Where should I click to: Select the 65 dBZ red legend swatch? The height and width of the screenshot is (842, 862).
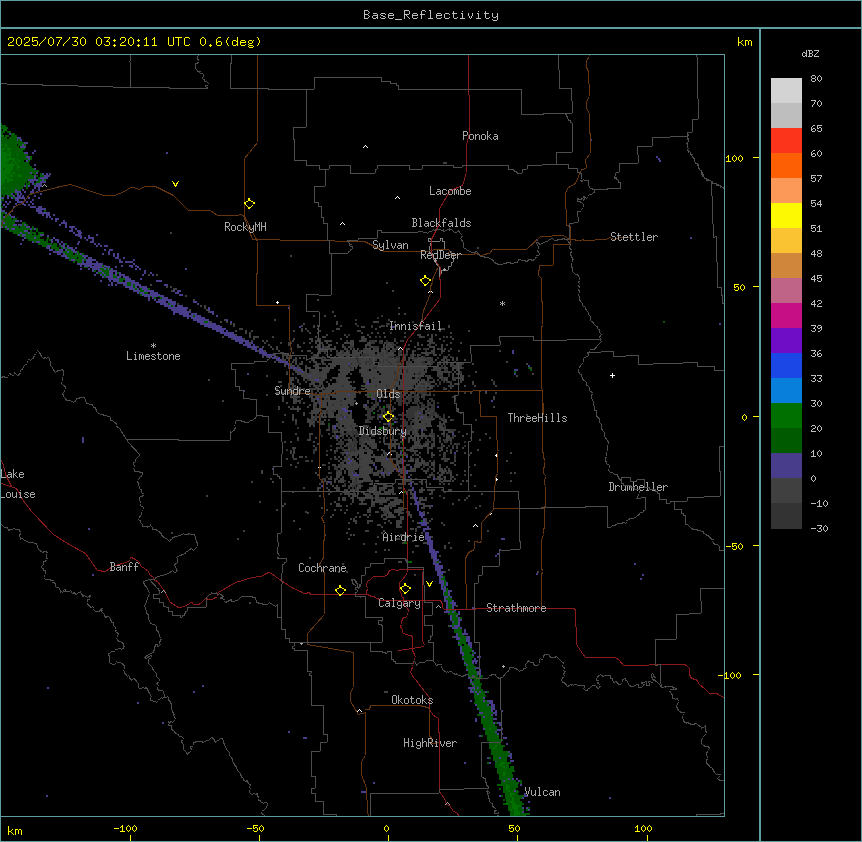786,140
